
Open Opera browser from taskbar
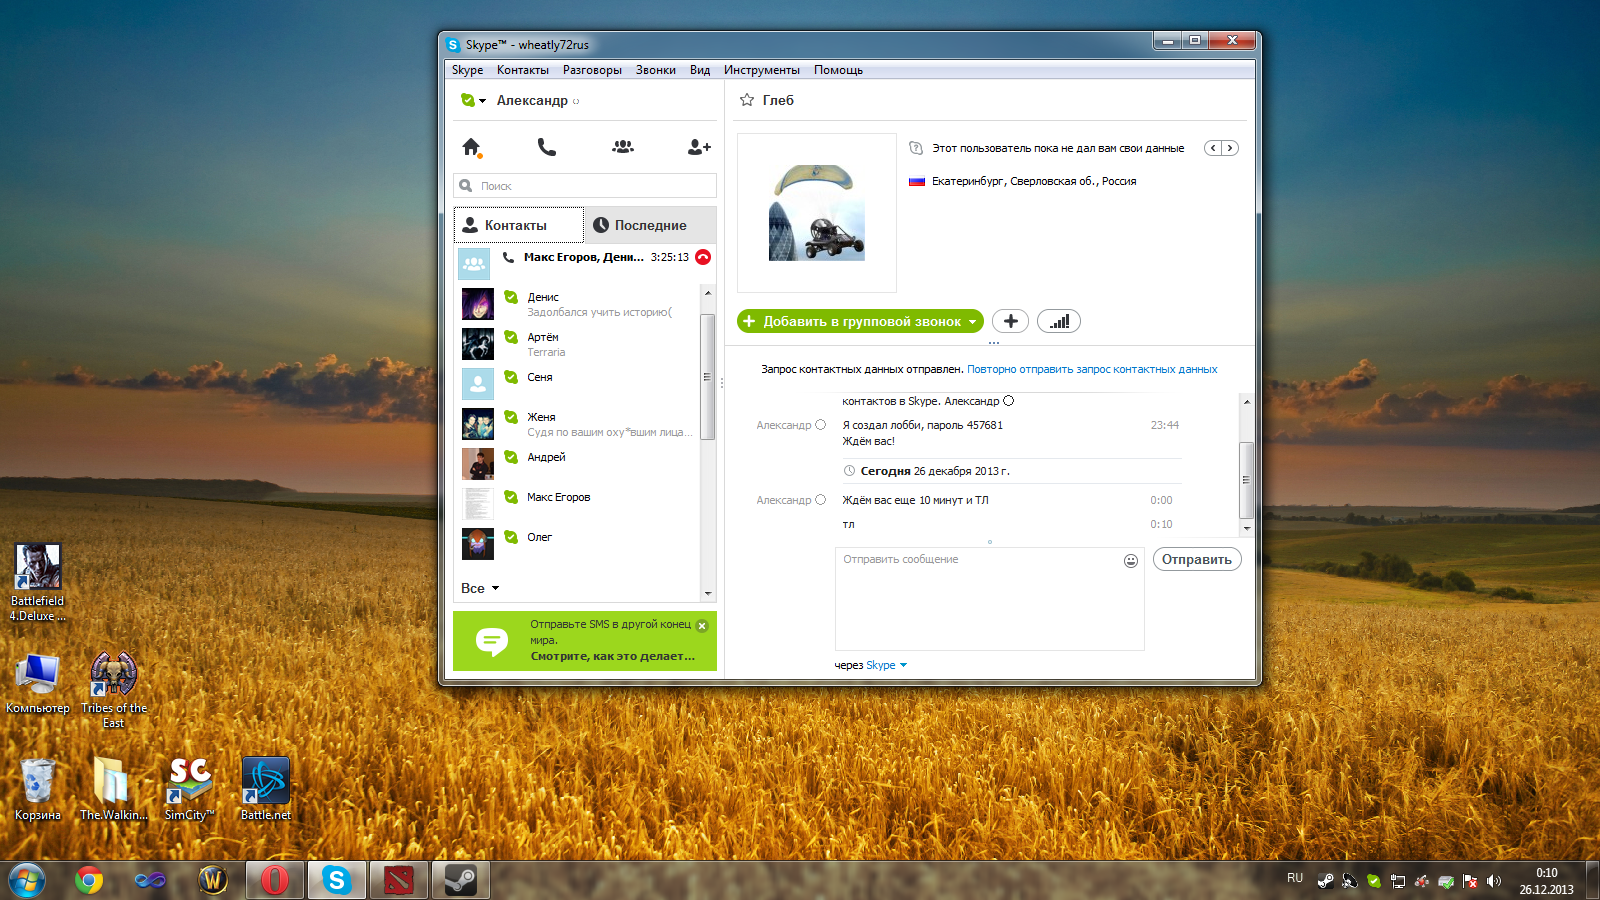point(274,880)
